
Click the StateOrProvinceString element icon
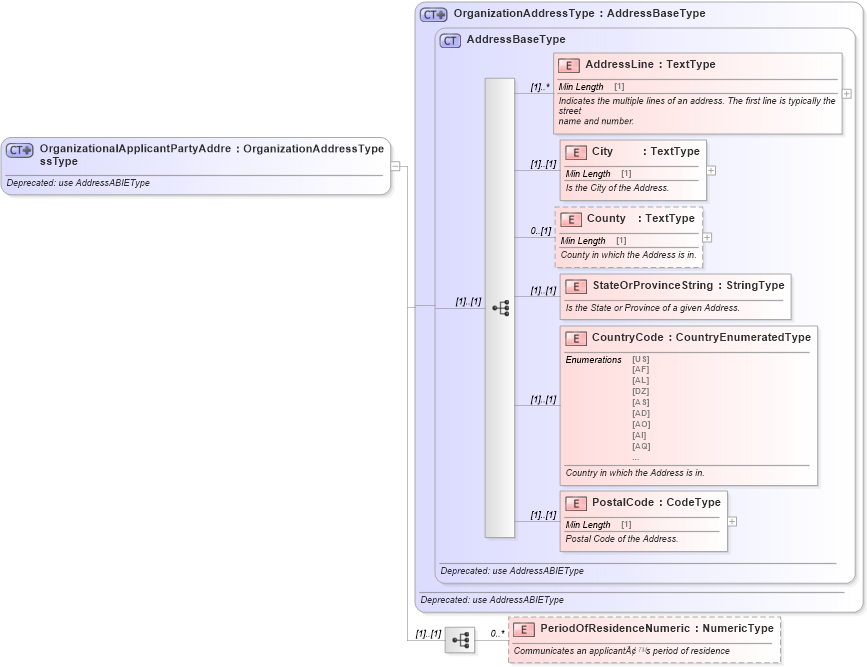point(576,286)
